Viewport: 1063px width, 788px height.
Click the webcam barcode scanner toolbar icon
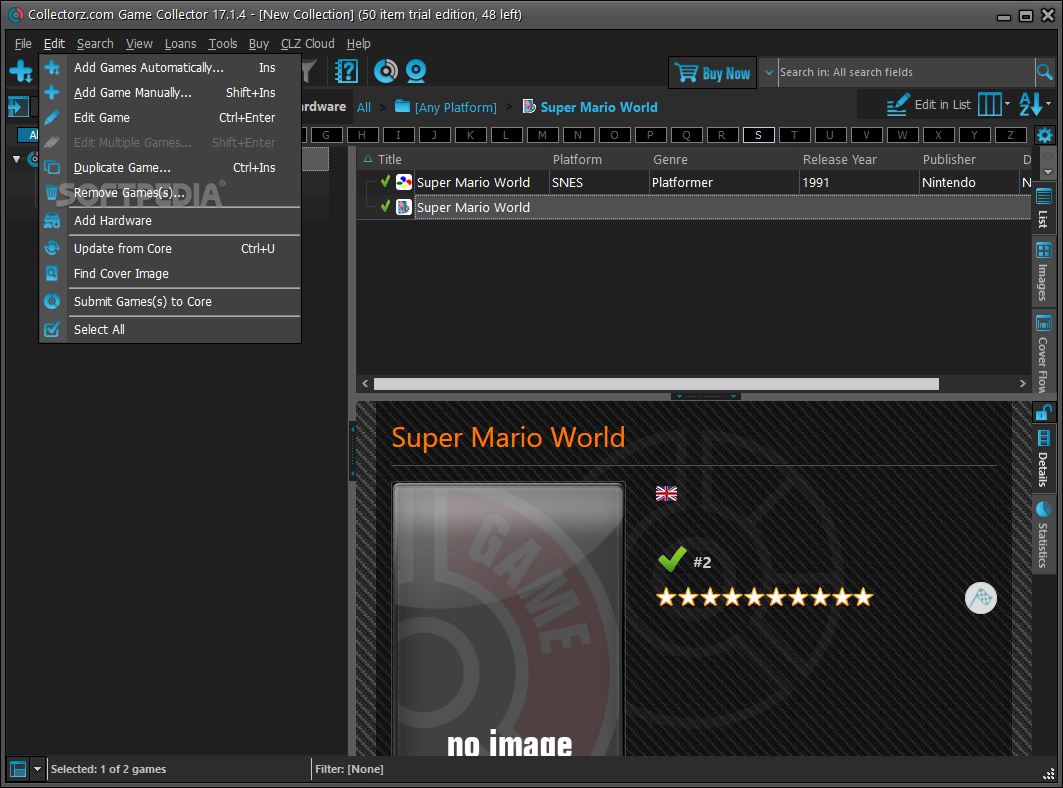tap(416, 71)
